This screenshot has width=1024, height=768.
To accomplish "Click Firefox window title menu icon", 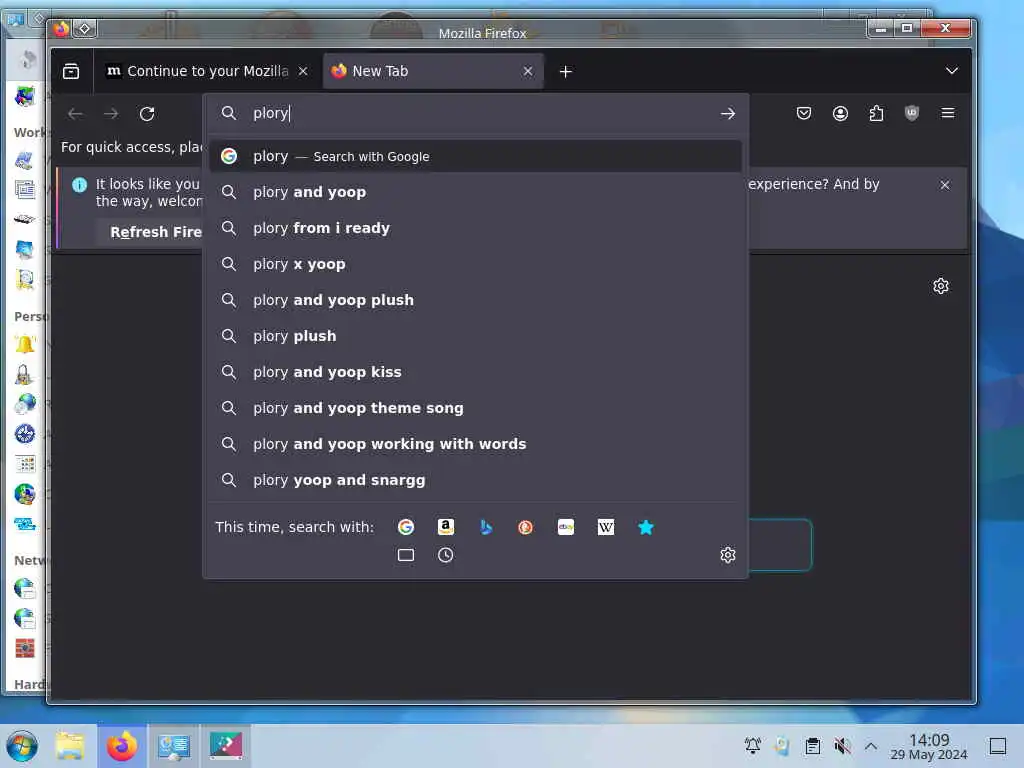I will click(61, 29).
